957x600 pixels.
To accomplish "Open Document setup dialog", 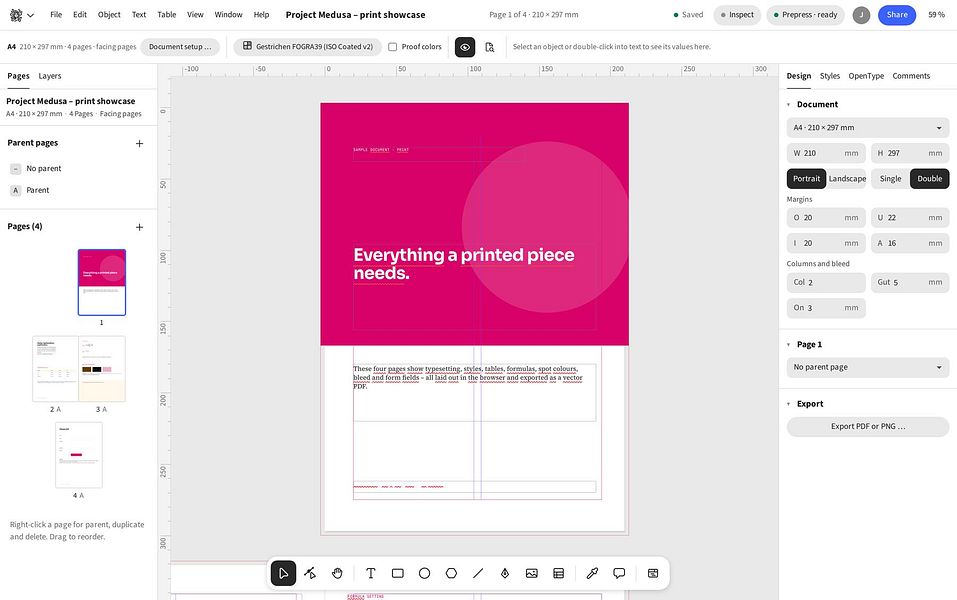I will [180, 47].
